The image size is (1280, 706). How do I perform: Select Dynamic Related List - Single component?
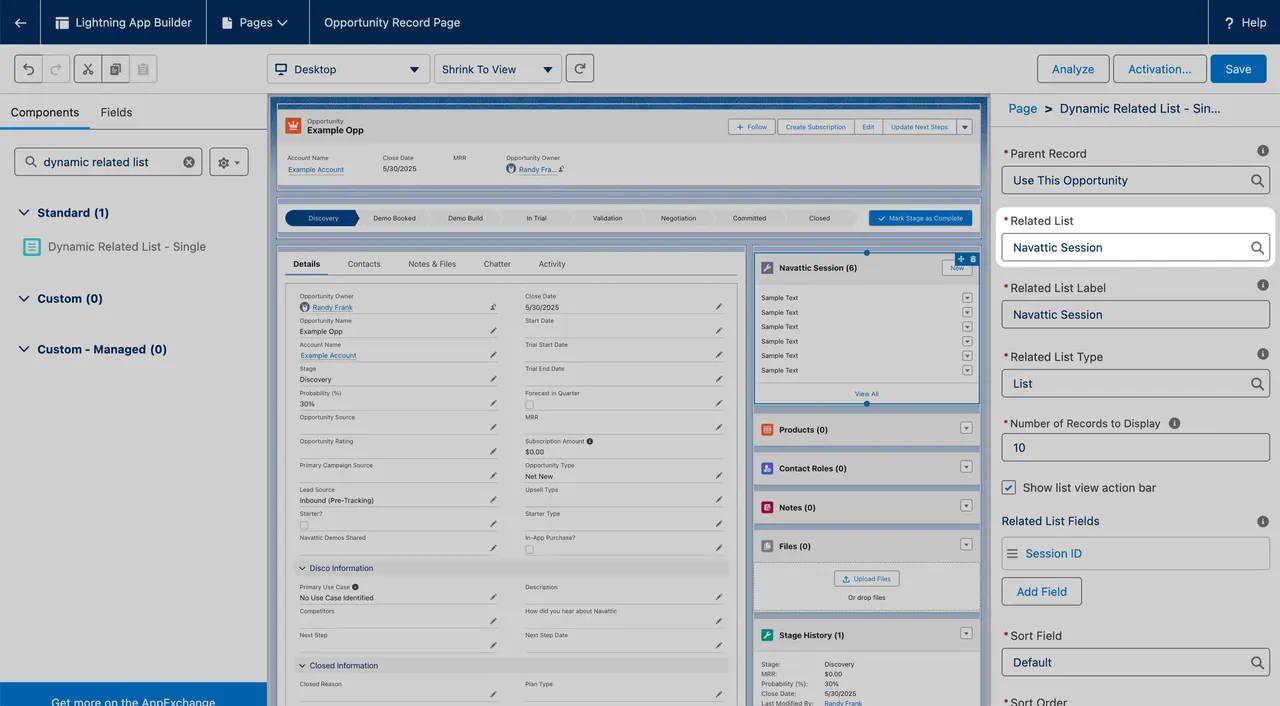[115, 246]
